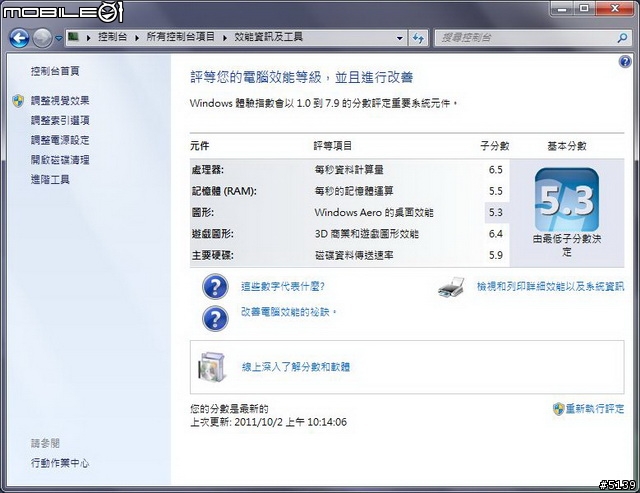Click Windows Aero 的桌面效能 description text
Image resolution: width=640 pixels, height=493 pixels.
374,212
